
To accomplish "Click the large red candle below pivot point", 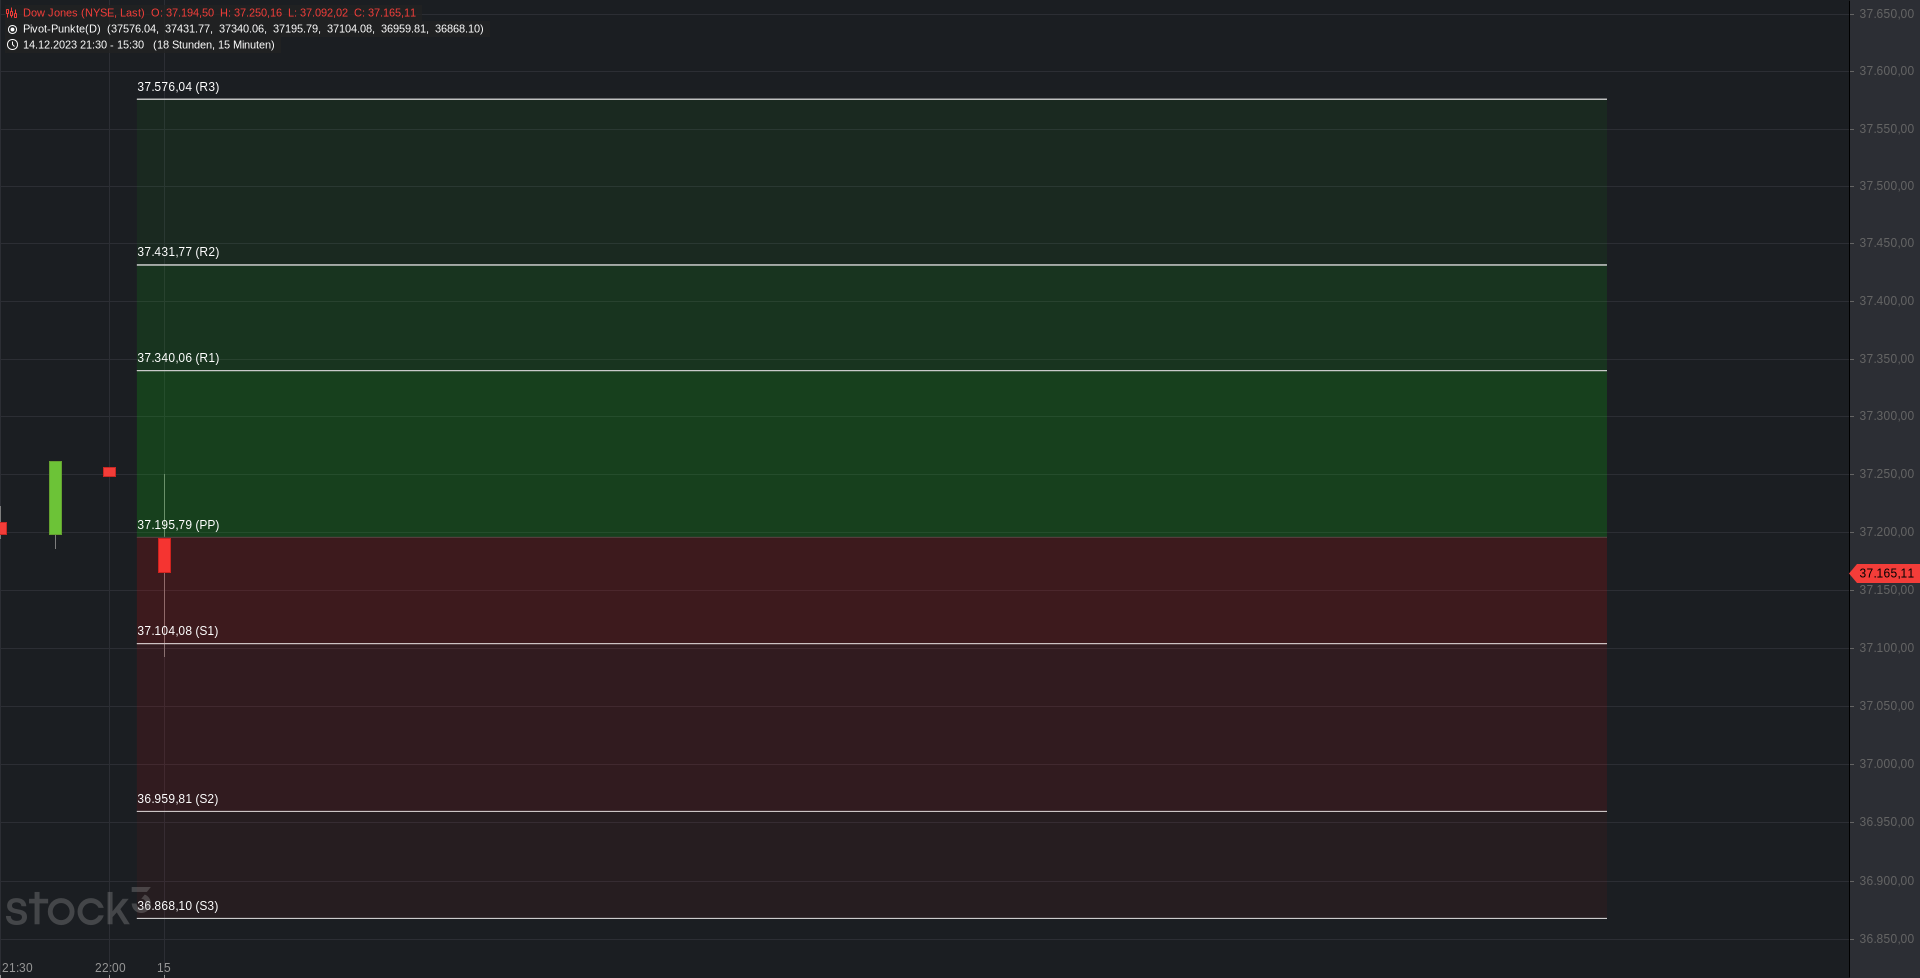I will point(164,555).
